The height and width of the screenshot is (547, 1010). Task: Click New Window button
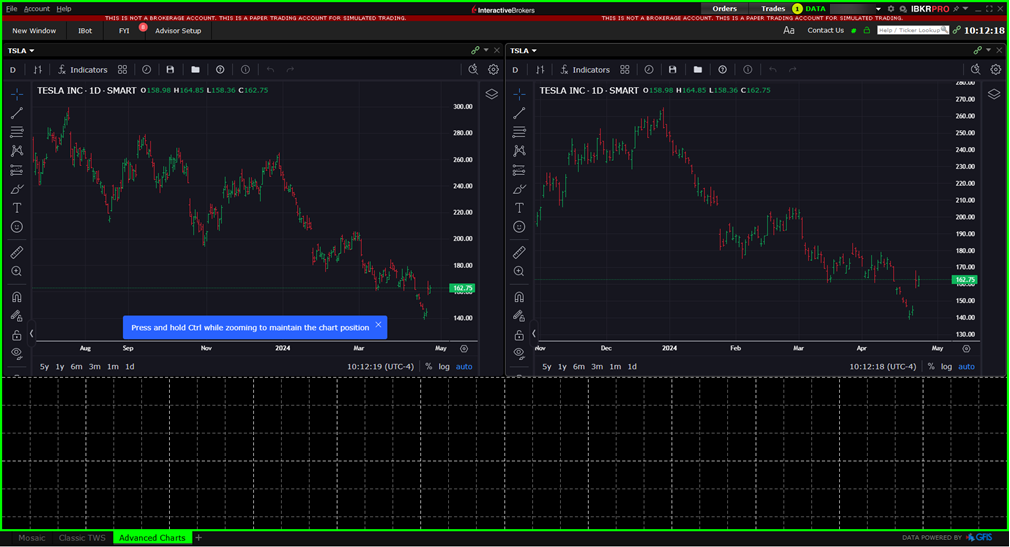(x=34, y=31)
